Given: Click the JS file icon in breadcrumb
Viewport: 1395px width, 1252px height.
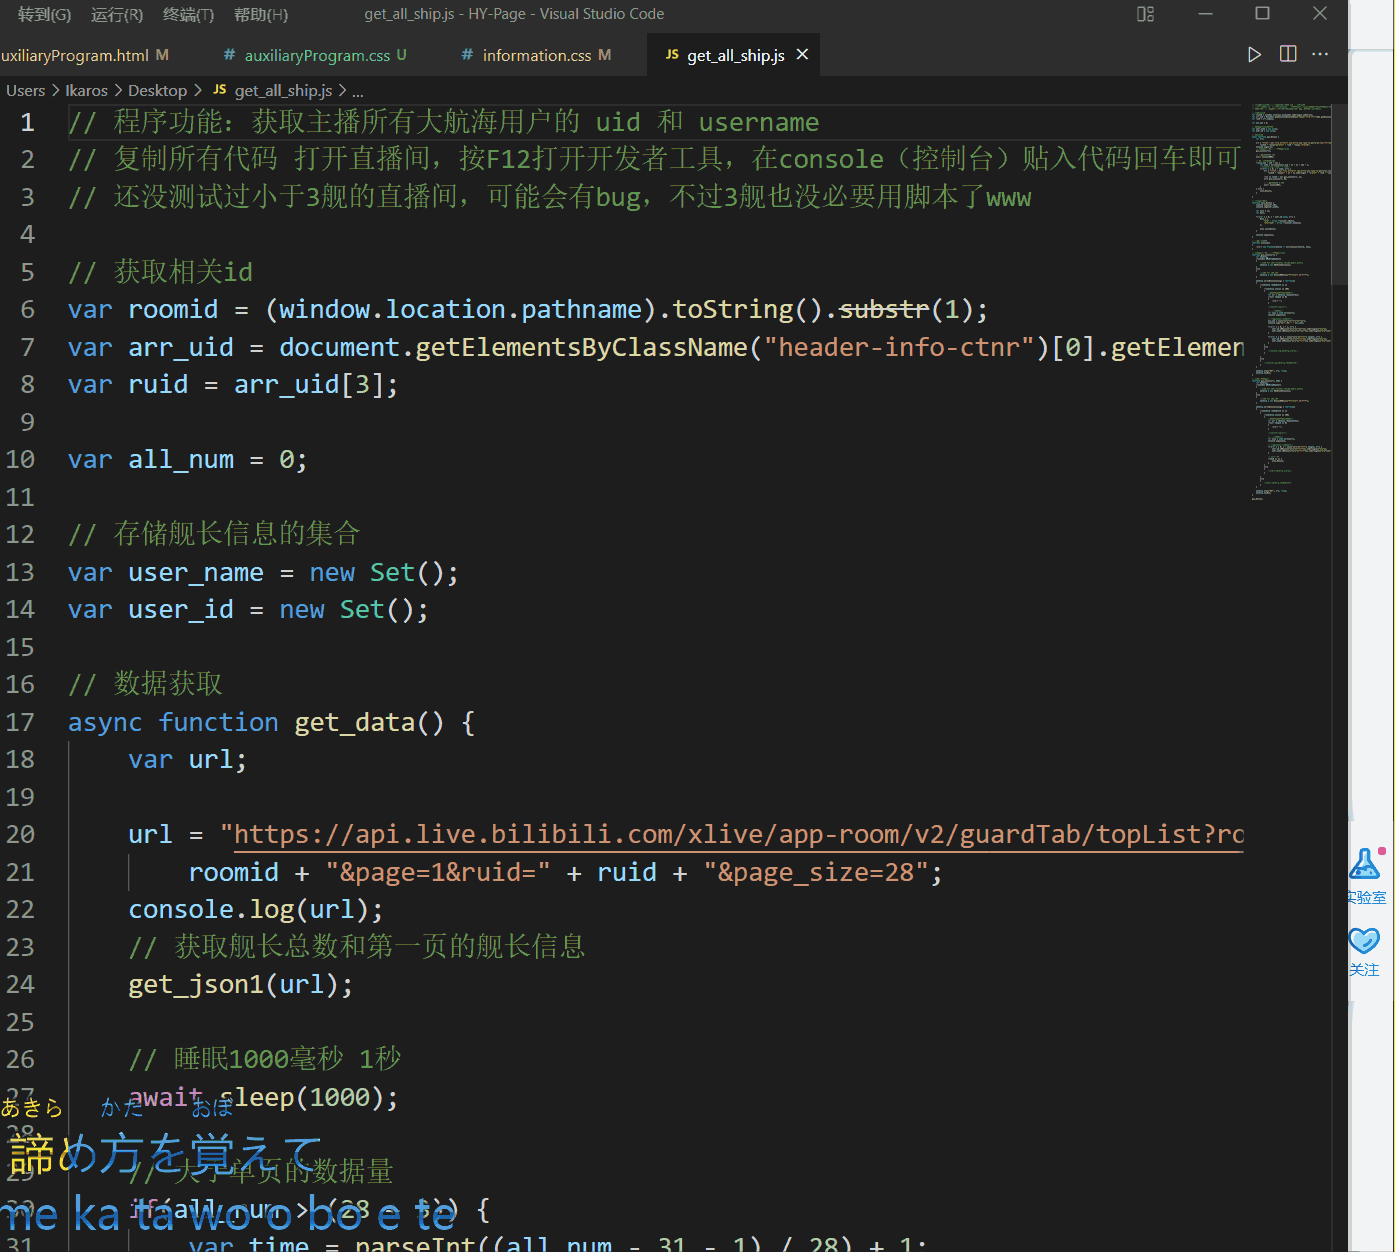Looking at the screenshot, I should coord(220,90).
